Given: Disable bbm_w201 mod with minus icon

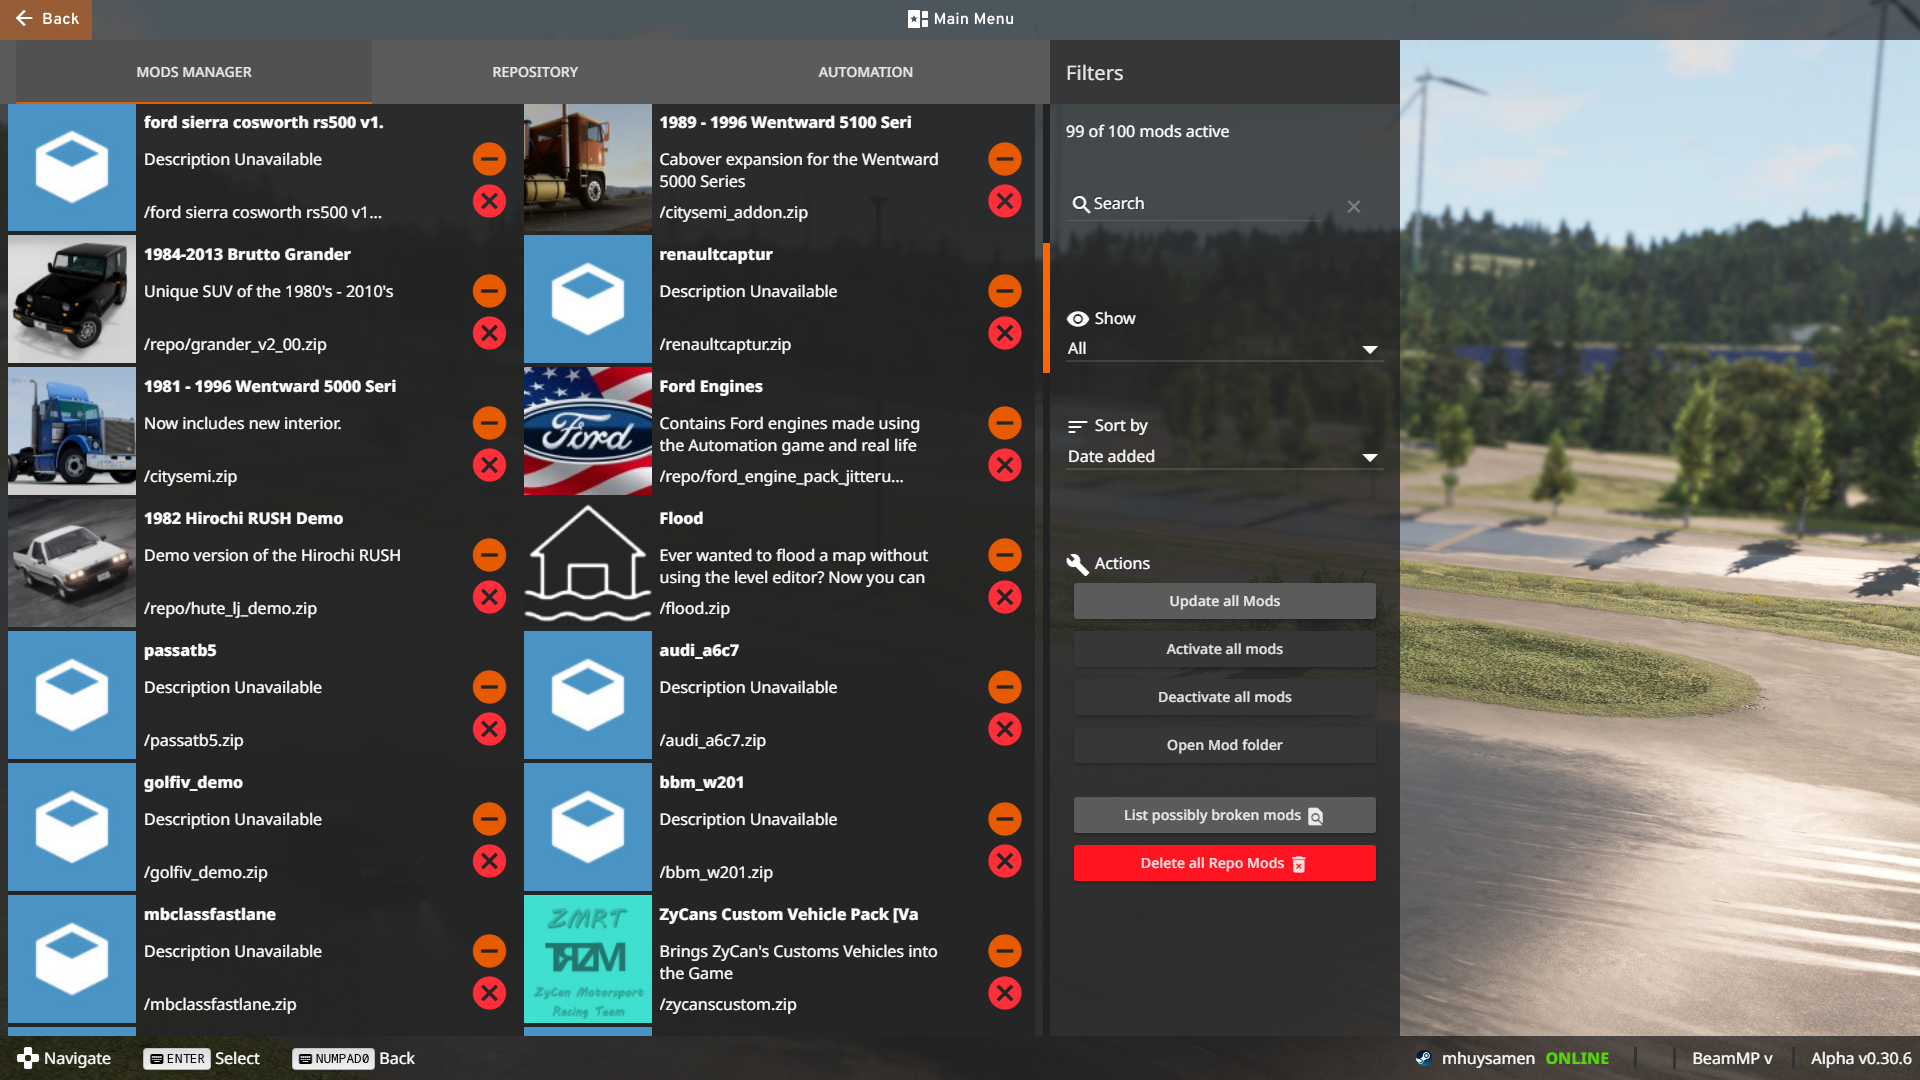Looking at the screenshot, I should 1005,819.
